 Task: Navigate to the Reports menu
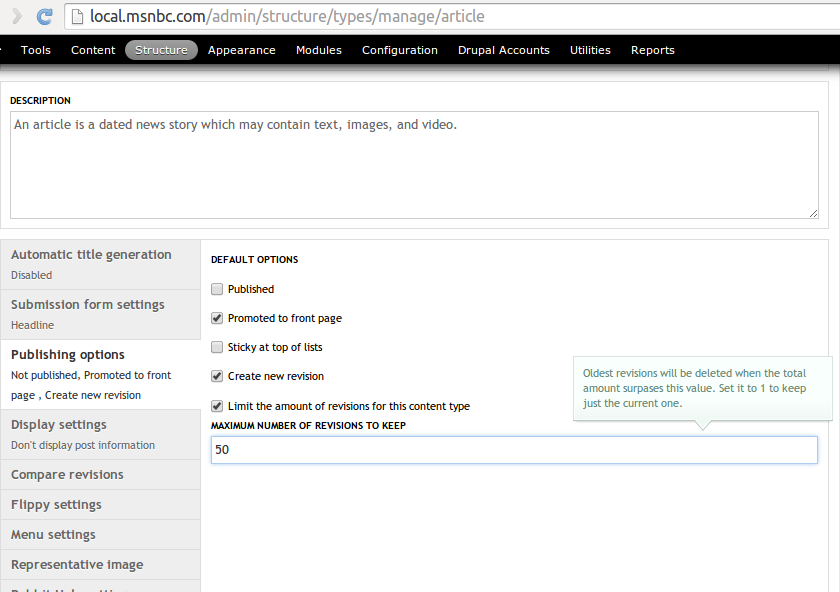tap(652, 50)
